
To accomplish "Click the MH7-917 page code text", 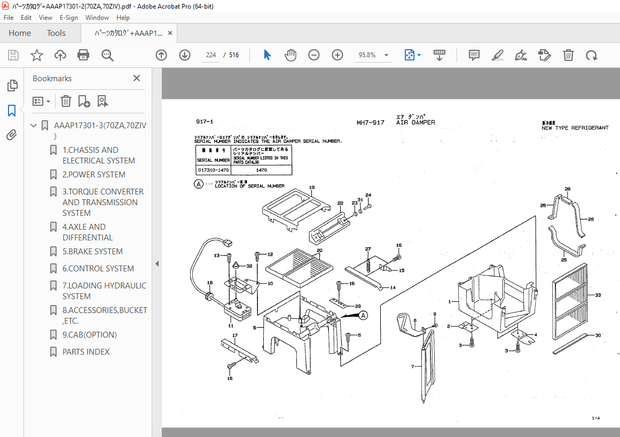I will pos(370,123).
